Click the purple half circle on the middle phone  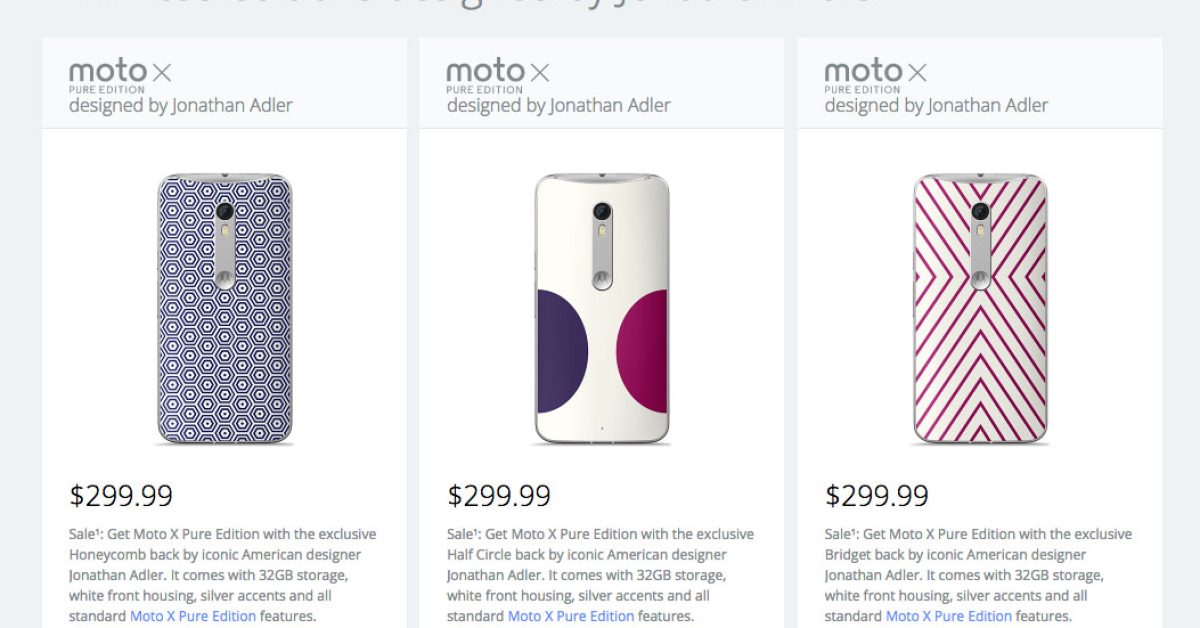560,351
